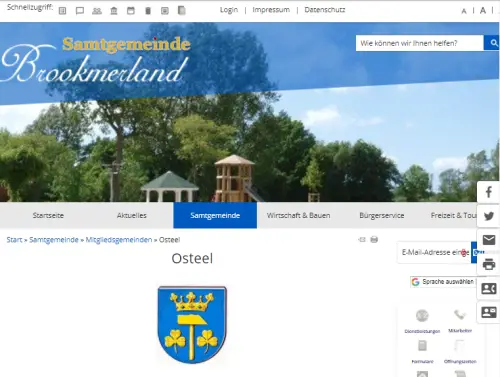Click the Login link
The height and width of the screenshot is (377, 500).
pyautogui.click(x=229, y=10)
